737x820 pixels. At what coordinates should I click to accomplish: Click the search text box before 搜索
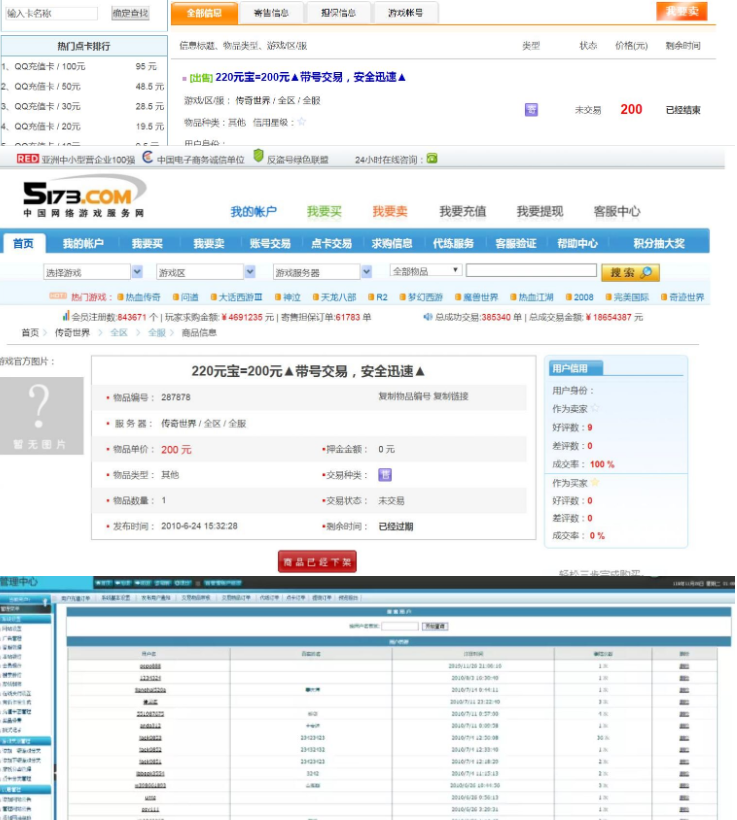coord(531,270)
